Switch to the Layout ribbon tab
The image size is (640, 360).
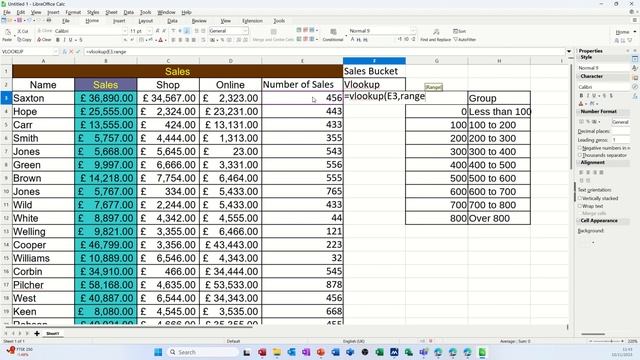146,20
